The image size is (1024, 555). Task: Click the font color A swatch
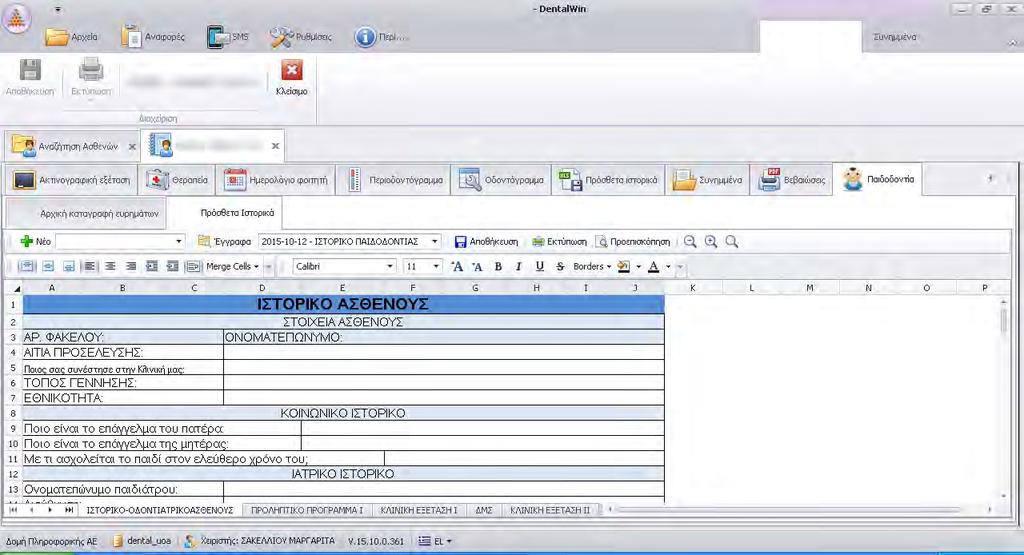(653, 266)
